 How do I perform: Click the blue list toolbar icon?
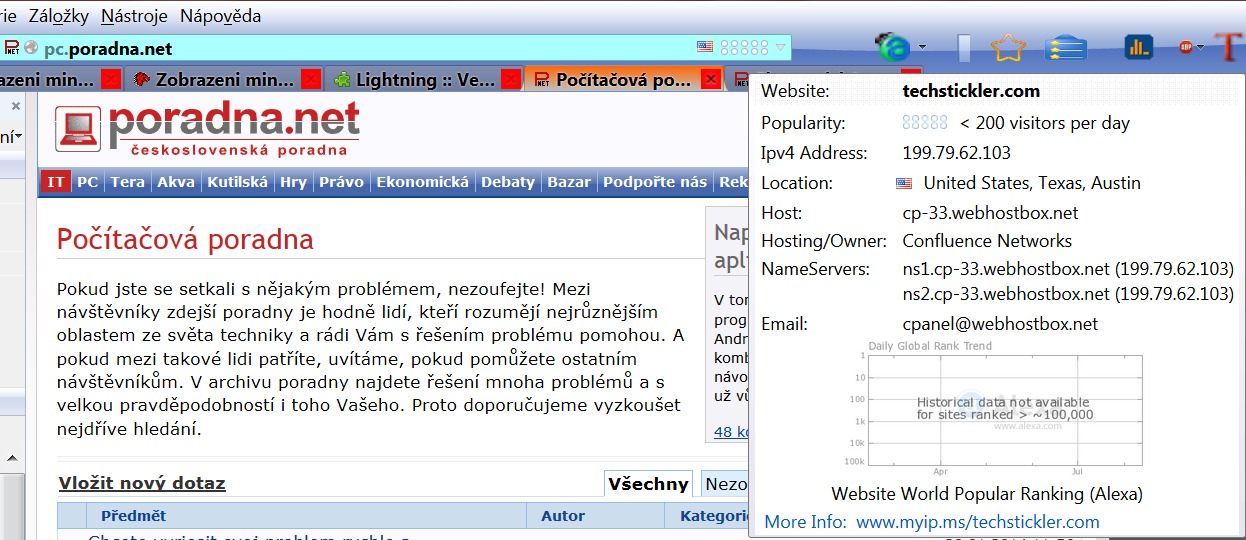[x=1066, y=47]
